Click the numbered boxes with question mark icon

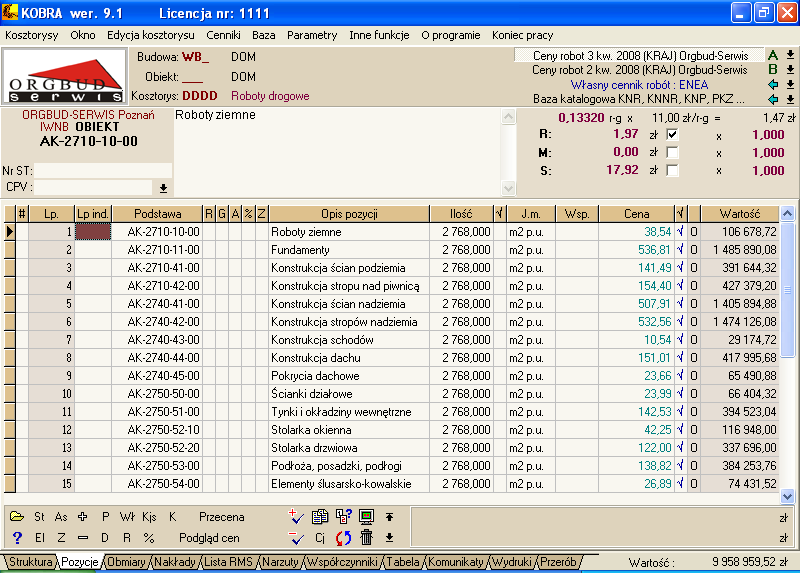[343, 516]
